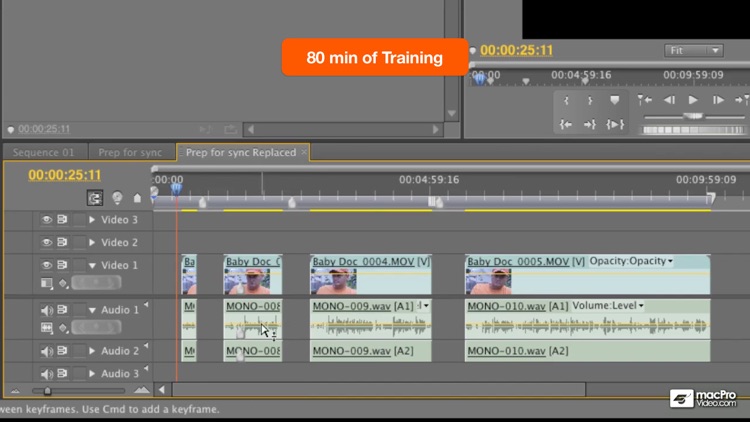Show keyframes button on Video 1
The image size is (750, 422).
(x=63, y=283)
